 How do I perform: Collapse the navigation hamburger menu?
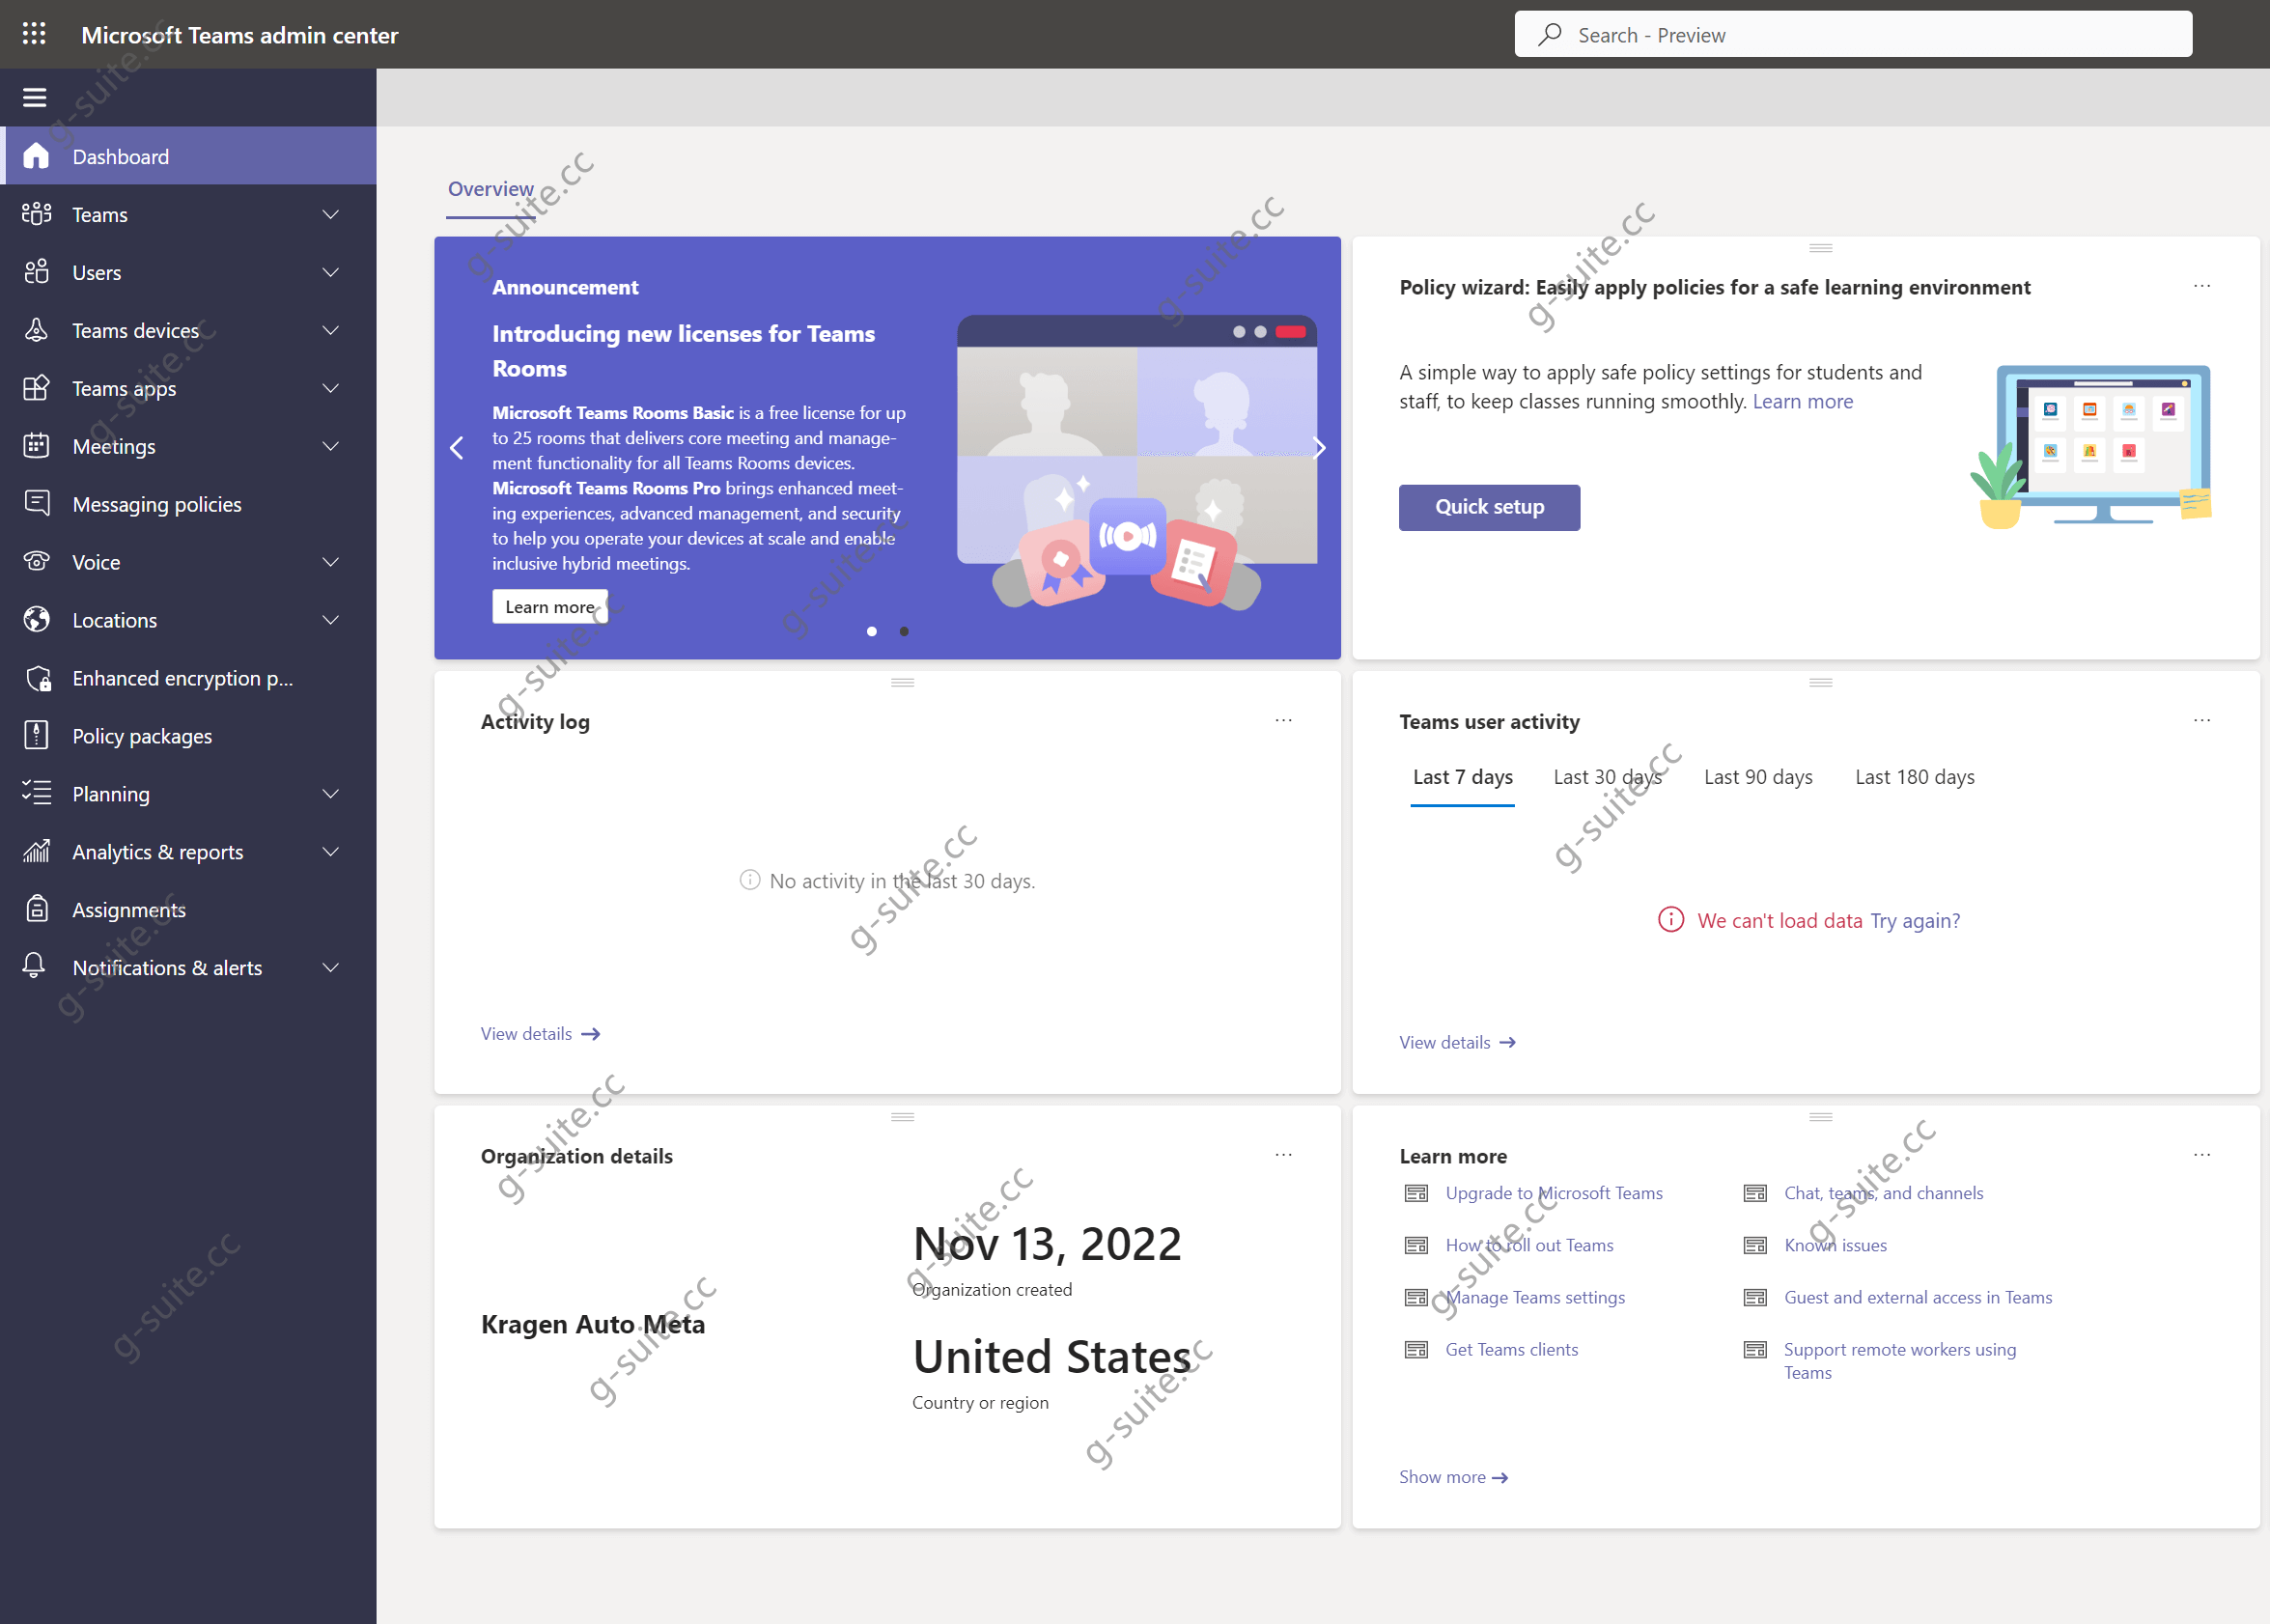tap(35, 97)
